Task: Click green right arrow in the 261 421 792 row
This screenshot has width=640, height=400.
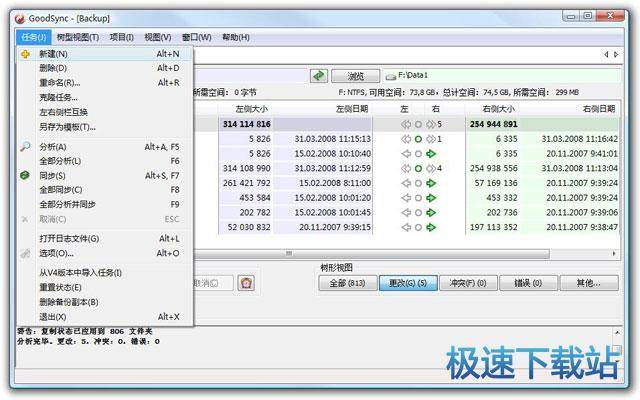Action: (x=431, y=183)
